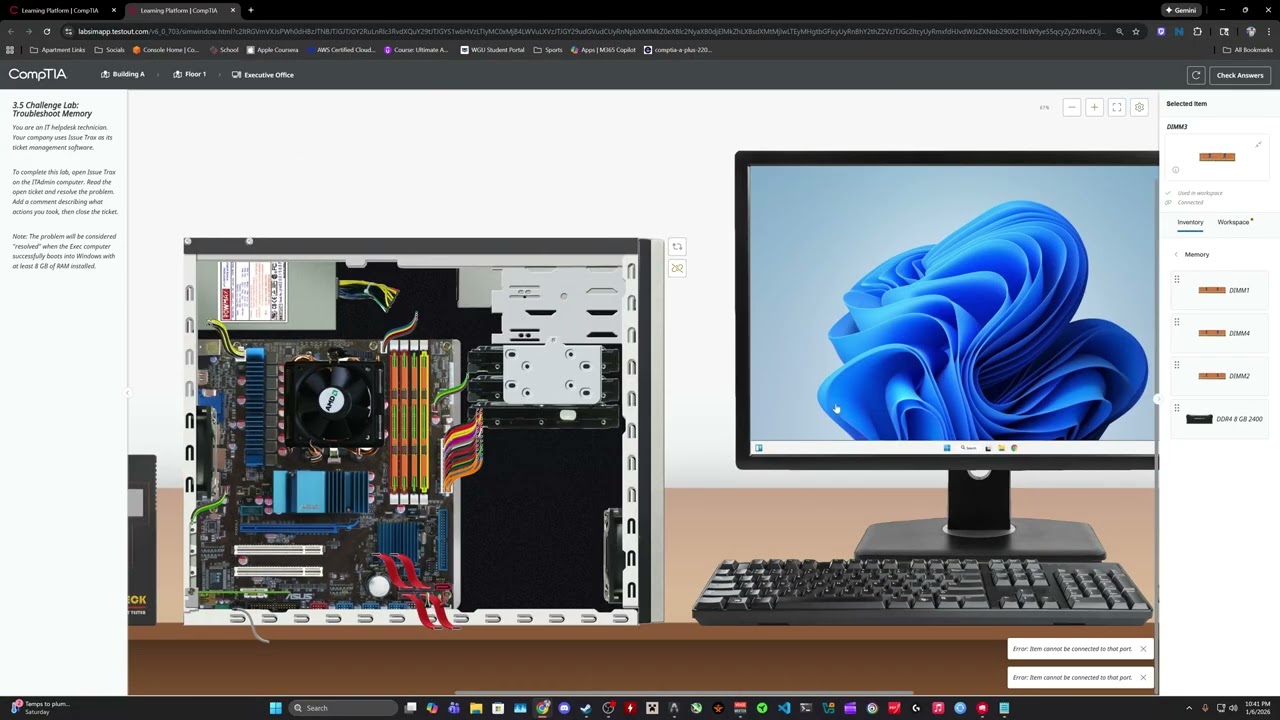
Task: Open workspace settings gear
Action: click(1139, 107)
